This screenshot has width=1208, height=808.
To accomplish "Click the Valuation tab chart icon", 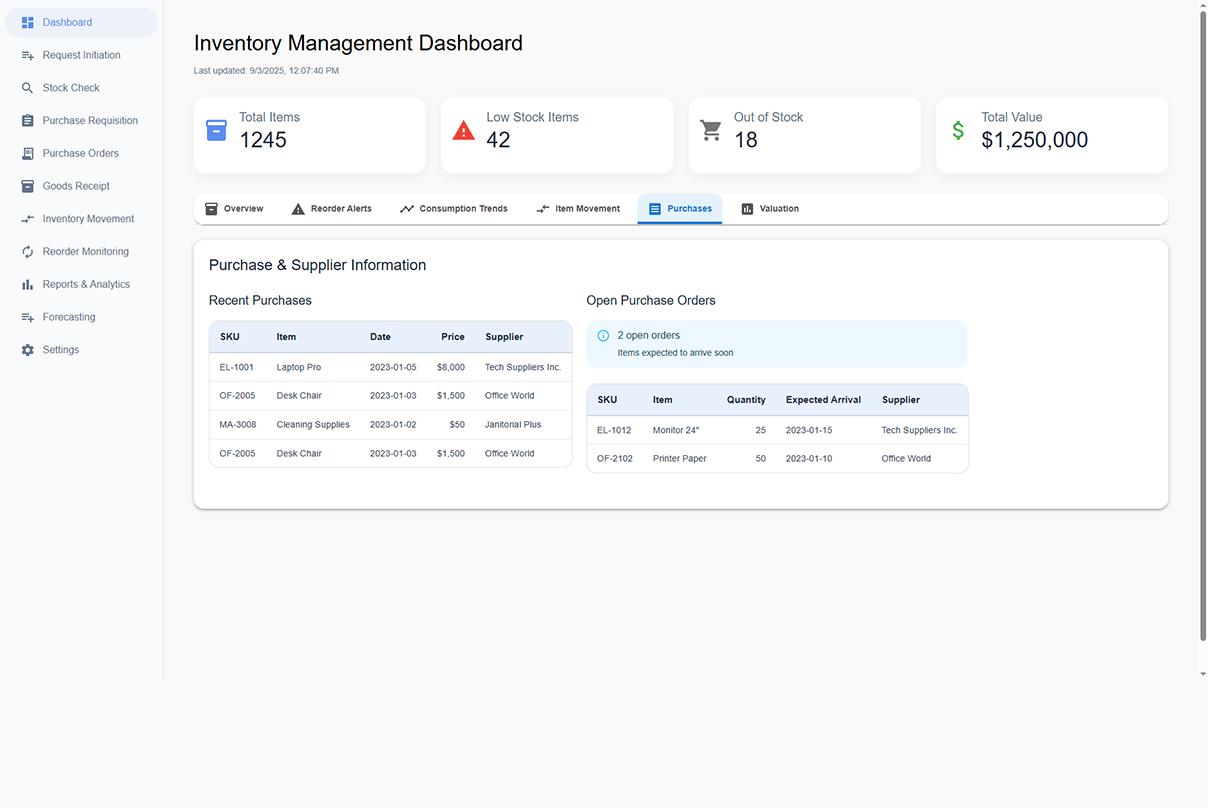I will [747, 209].
